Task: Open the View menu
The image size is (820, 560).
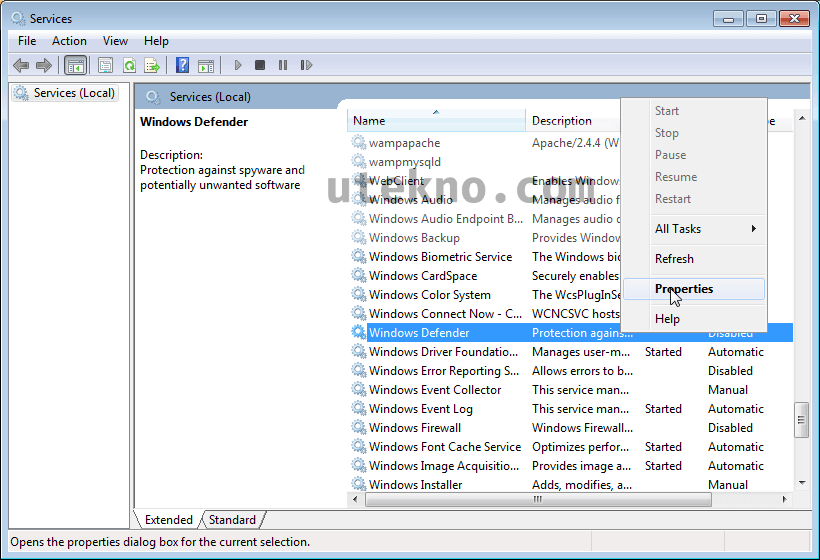Action: (x=115, y=41)
